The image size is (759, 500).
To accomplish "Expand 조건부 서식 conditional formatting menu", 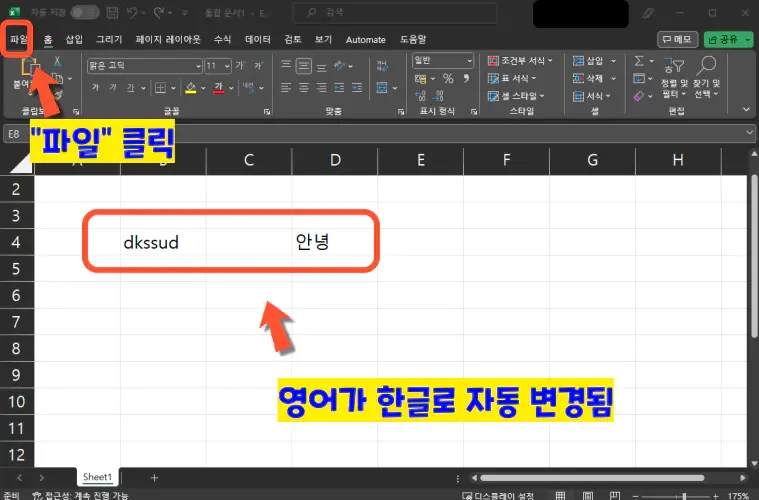I will coord(520,61).
